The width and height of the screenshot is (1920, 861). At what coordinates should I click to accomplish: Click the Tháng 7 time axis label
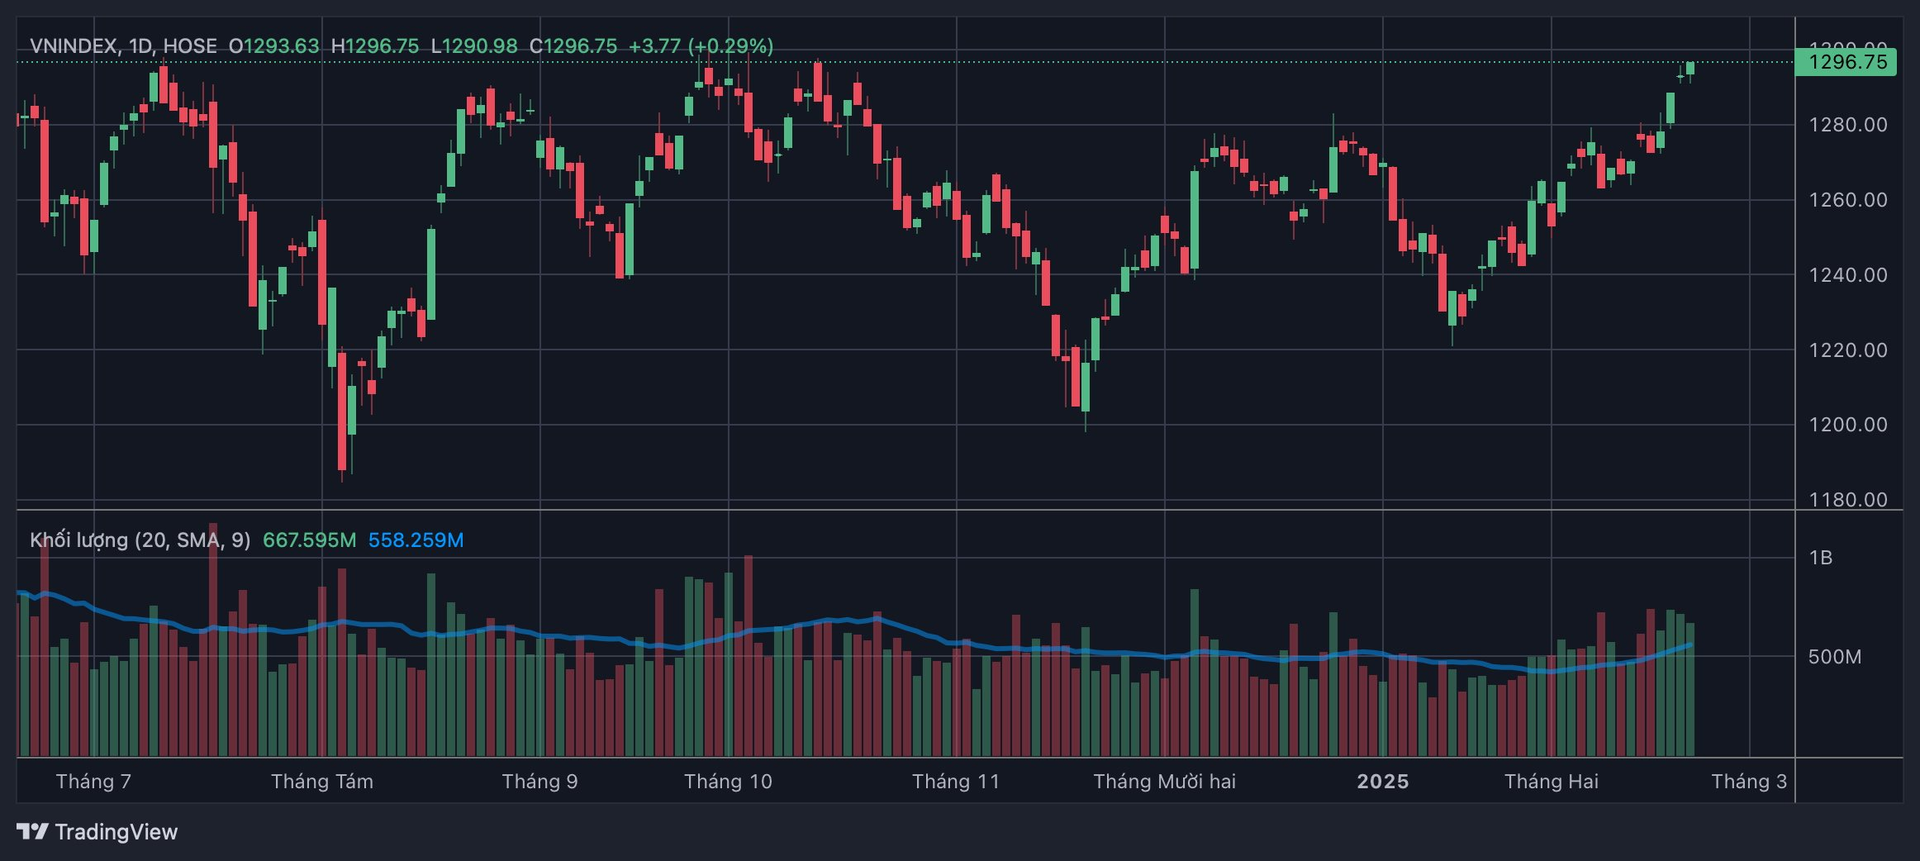coord(93,781)
